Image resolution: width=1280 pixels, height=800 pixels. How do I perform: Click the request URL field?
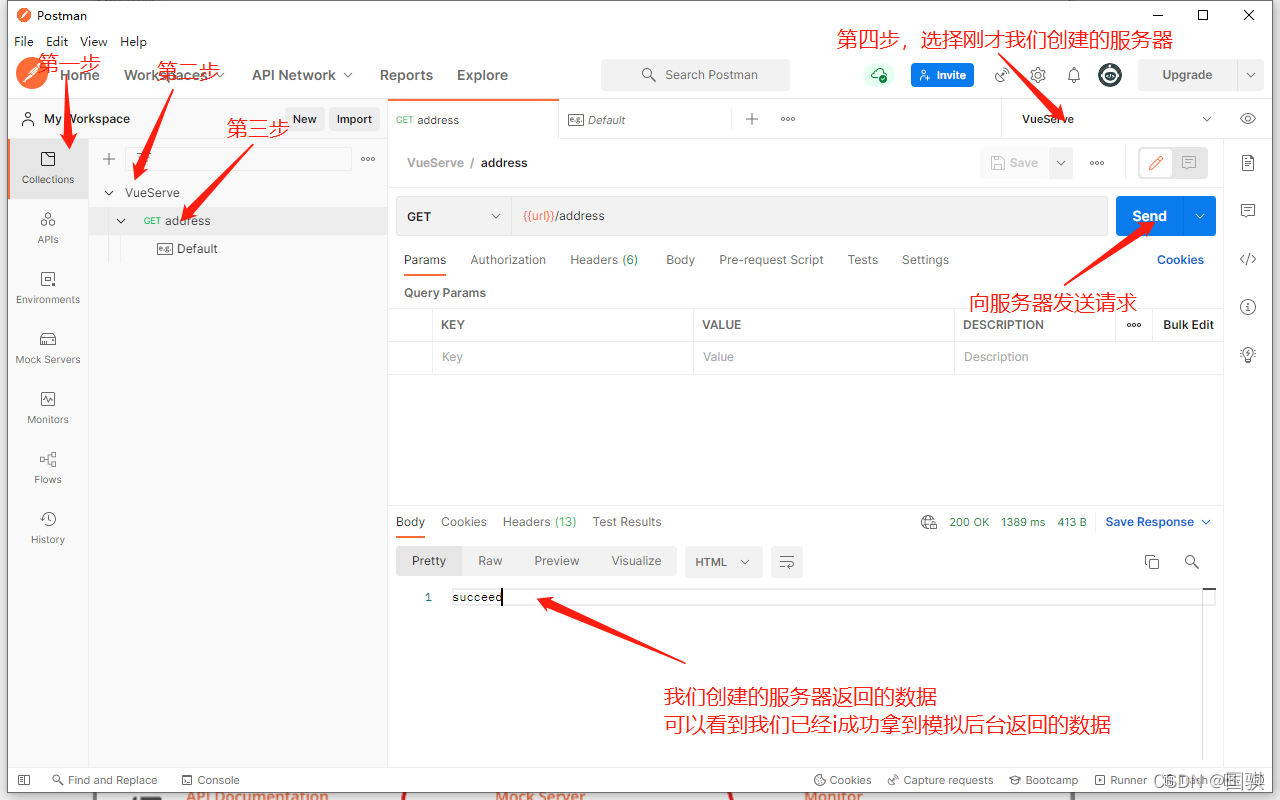click(809, 216)
